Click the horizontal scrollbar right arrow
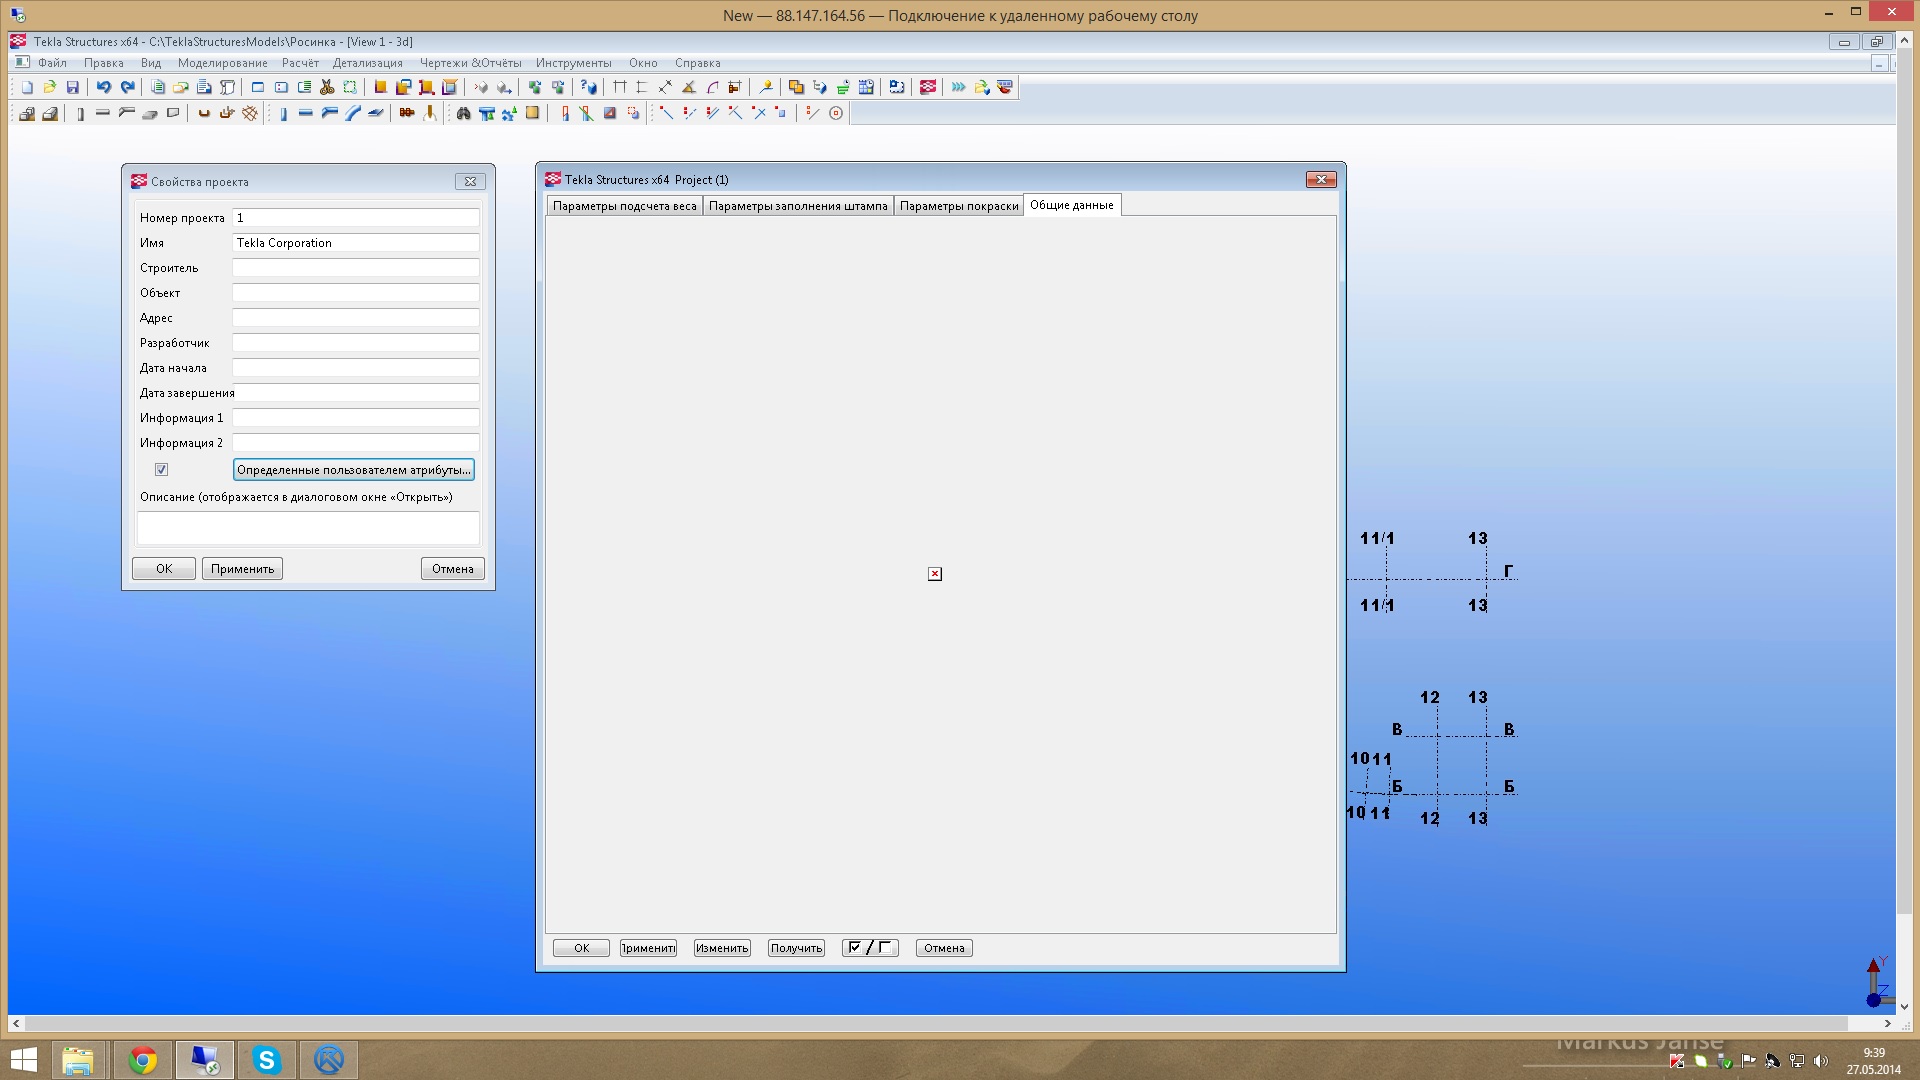 coord(1887,1023)
